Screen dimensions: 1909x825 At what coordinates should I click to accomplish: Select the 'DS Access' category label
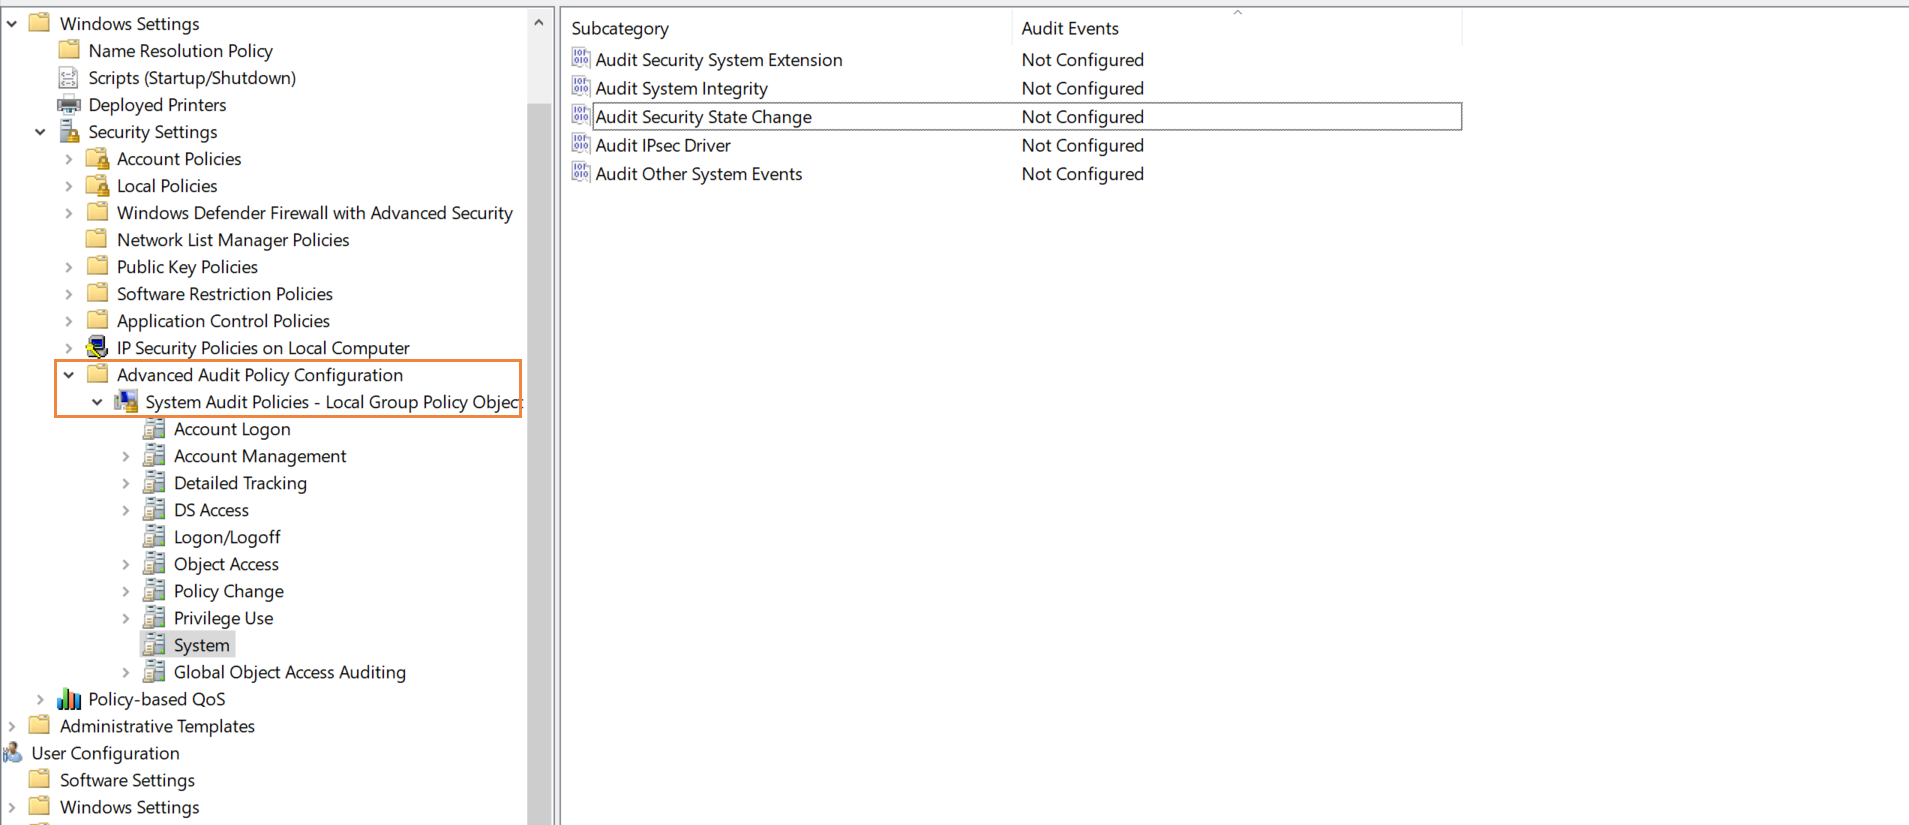click(x=211, y=510)
